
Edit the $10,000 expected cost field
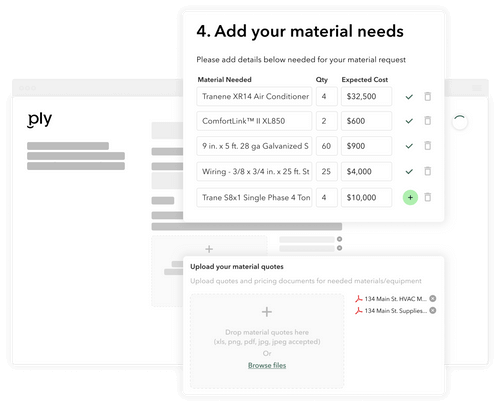(366, 197)
